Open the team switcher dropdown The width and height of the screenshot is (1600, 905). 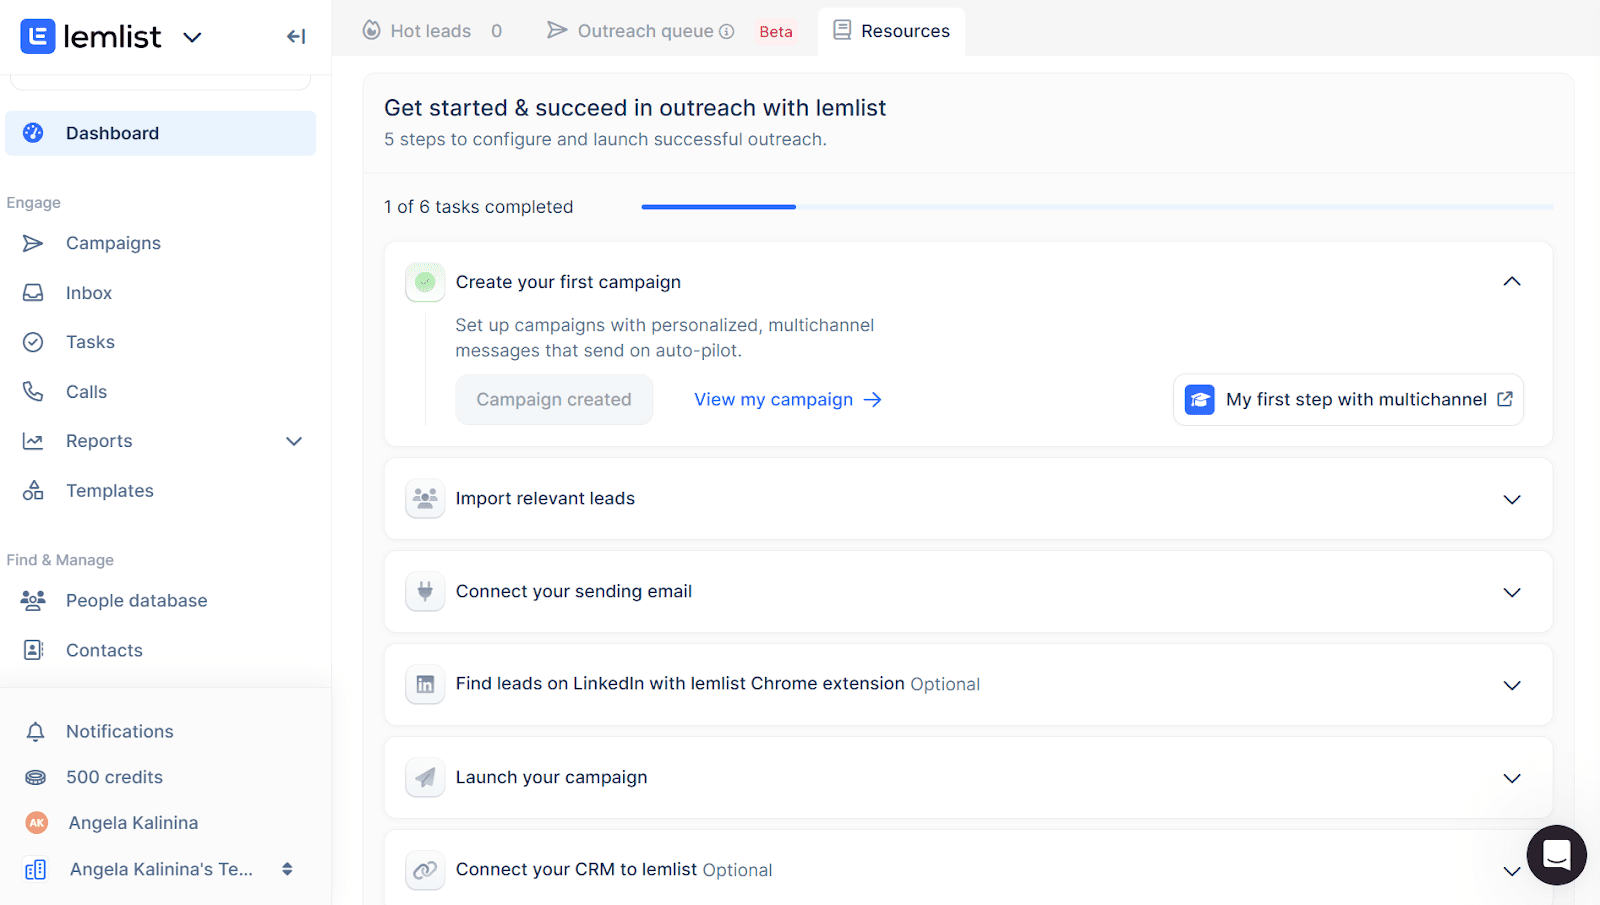287,869
